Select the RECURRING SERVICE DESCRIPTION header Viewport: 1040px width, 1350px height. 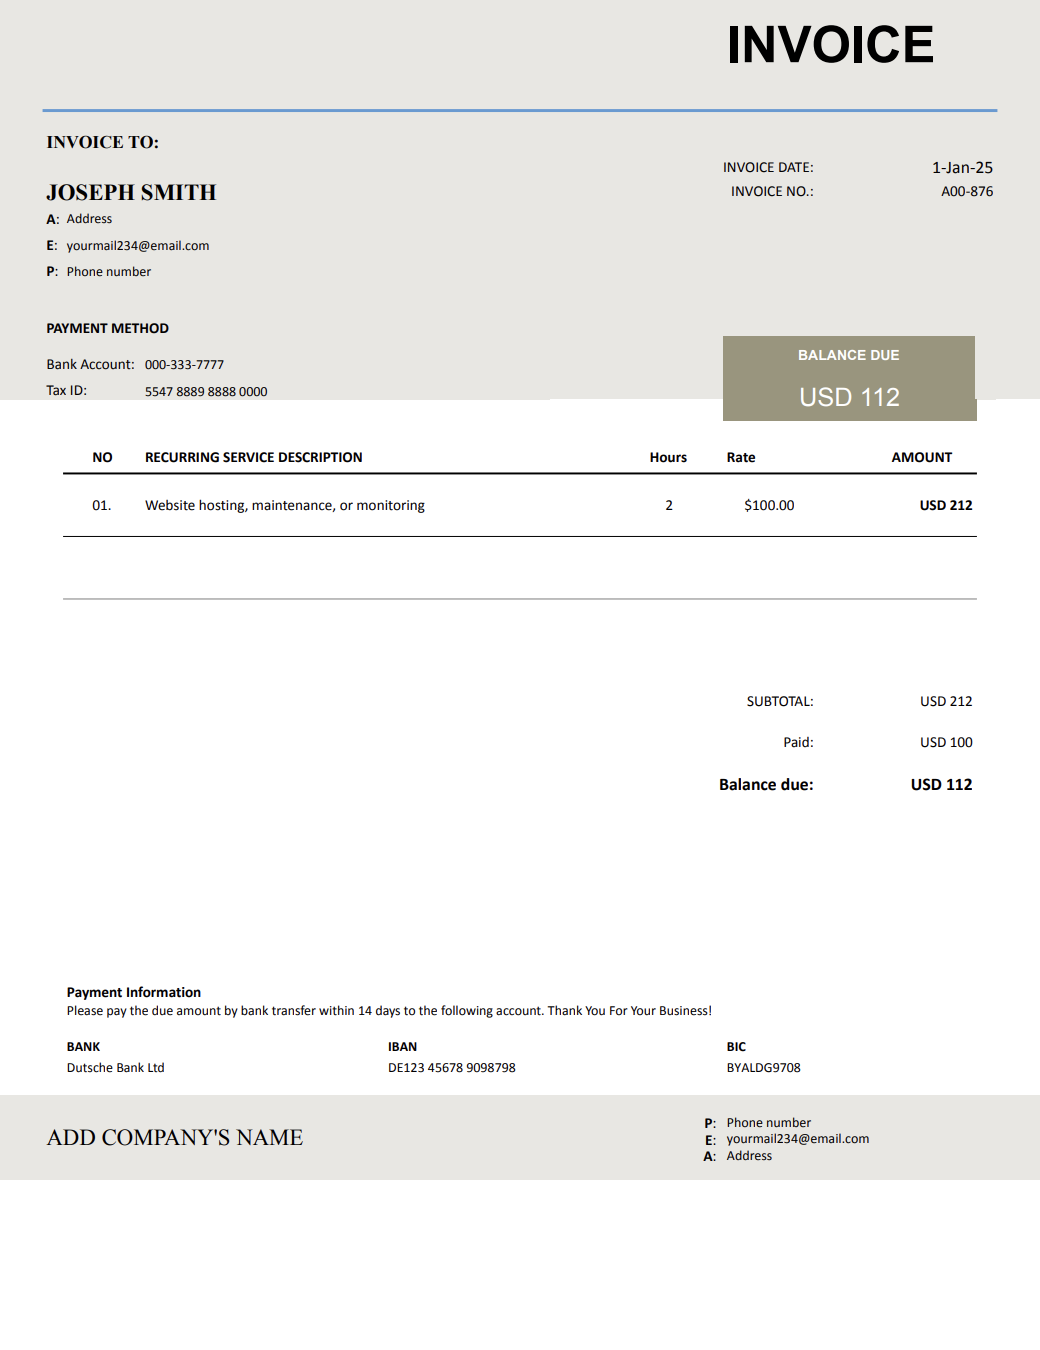coord(254,457)
